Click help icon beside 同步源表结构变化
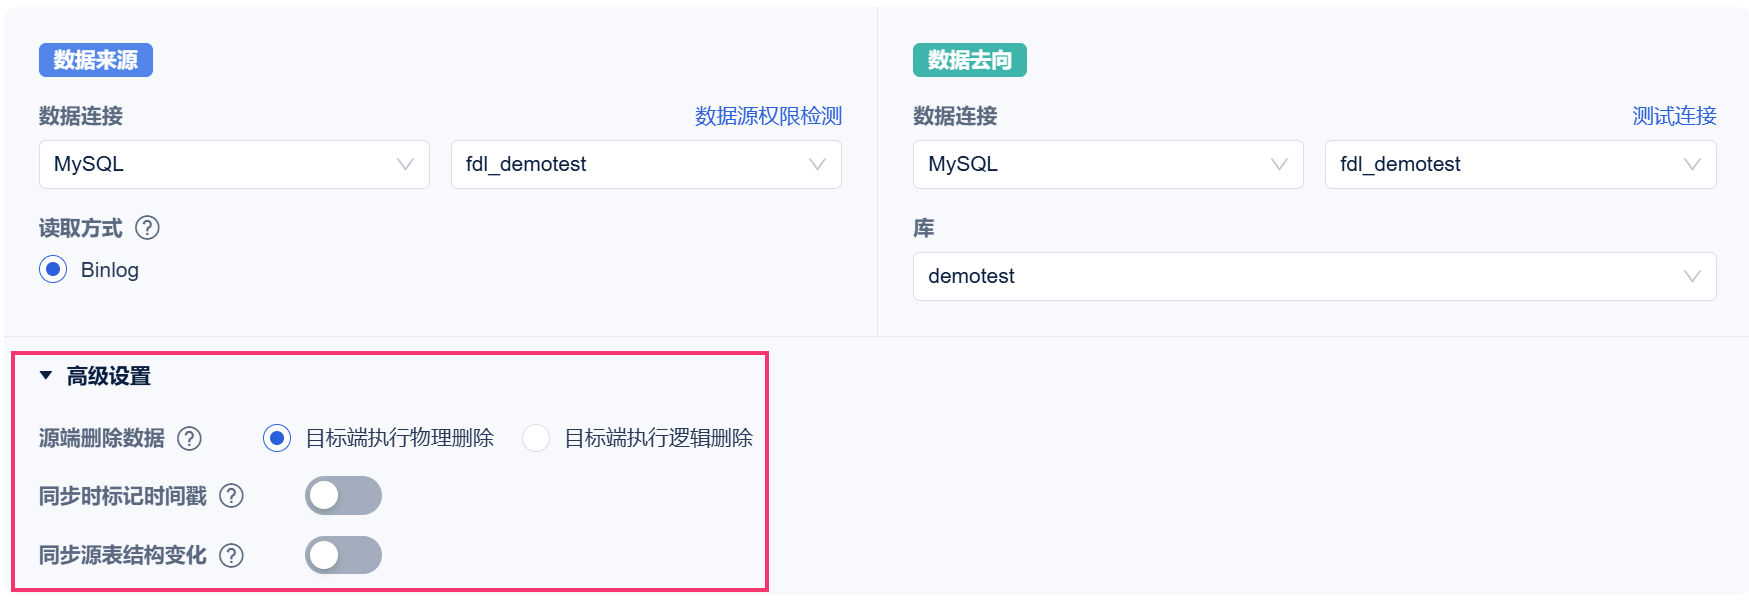1749x608 pixels. click(231, 555)
